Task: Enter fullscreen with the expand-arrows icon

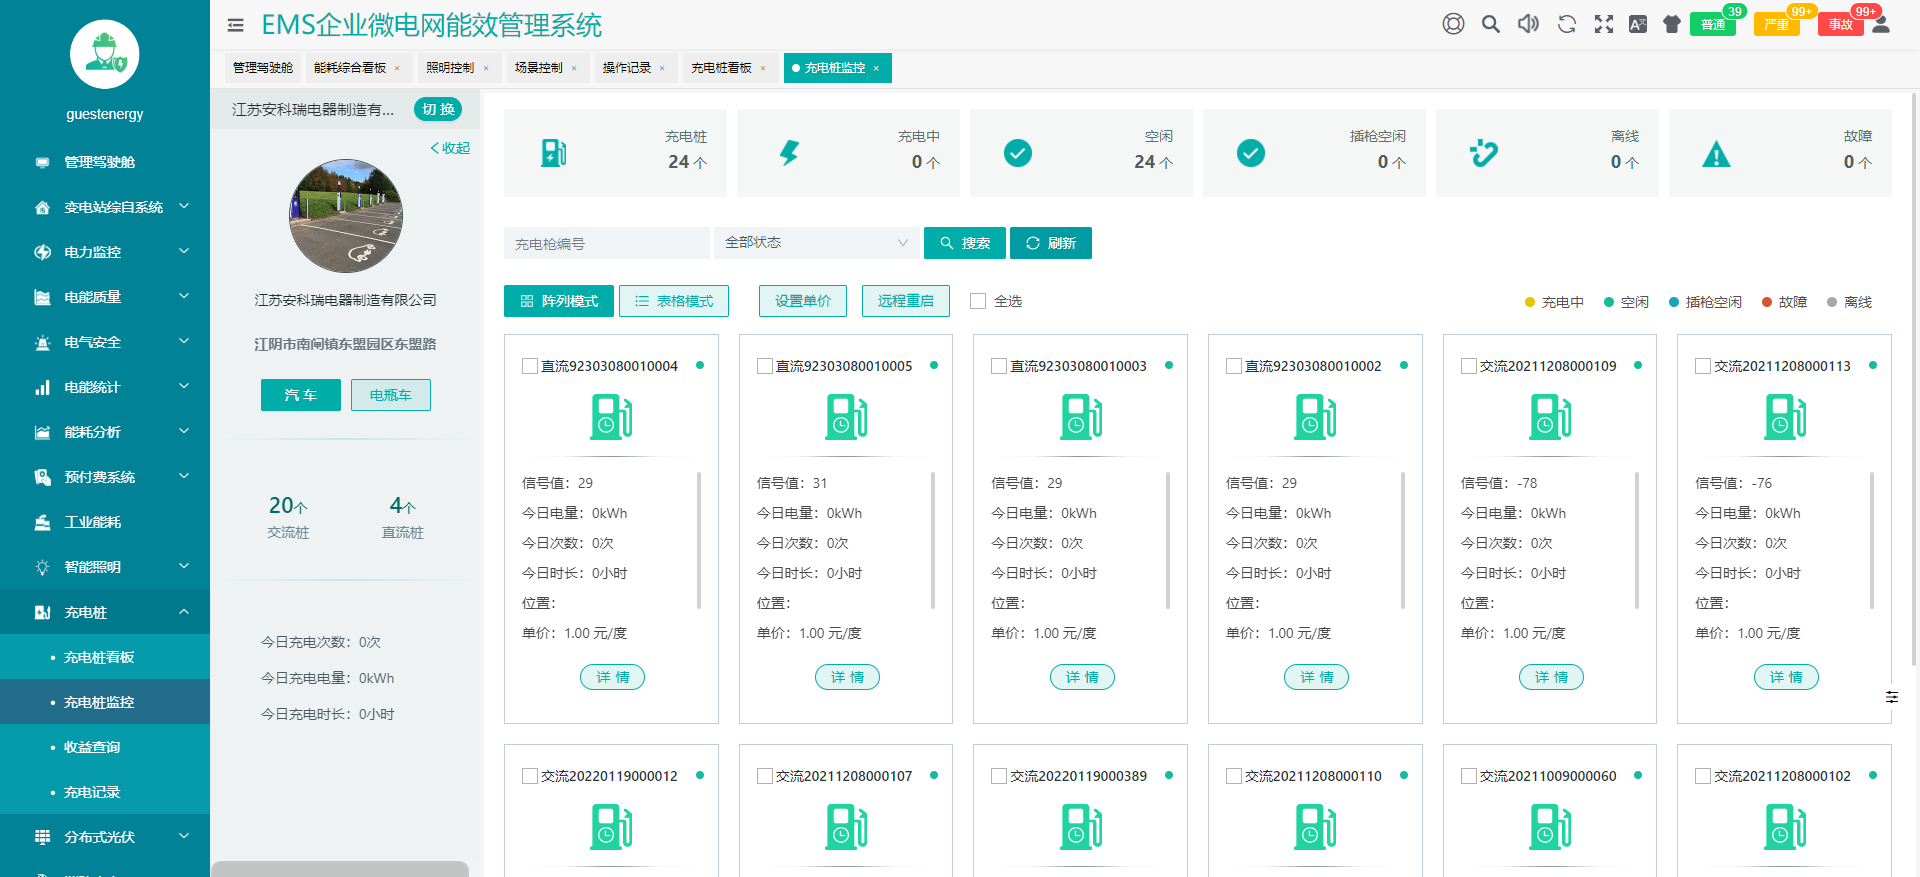Action: pyautogui.click(x=1604, y=24)
